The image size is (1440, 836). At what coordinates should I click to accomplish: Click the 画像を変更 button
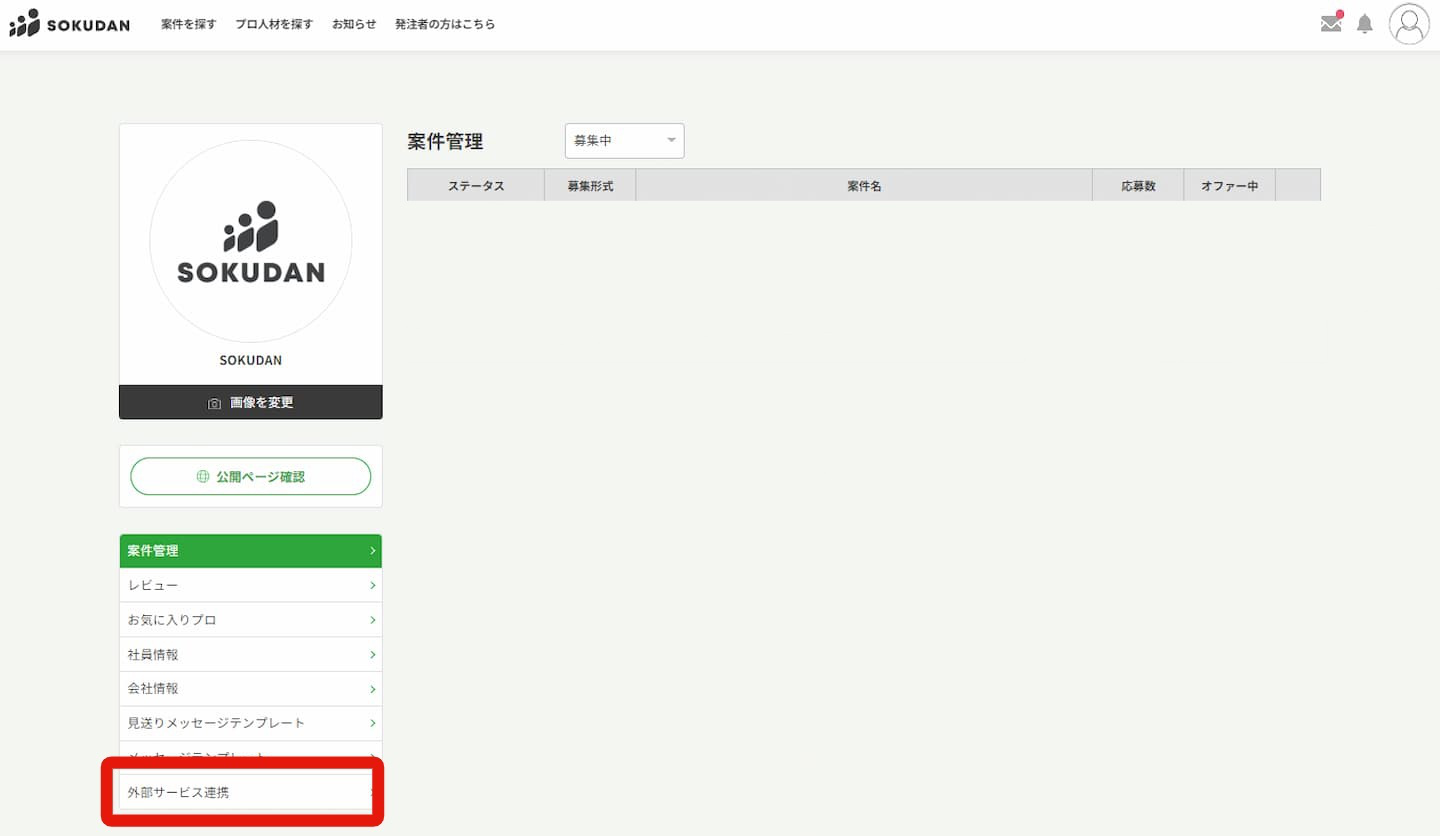(250, 402)
